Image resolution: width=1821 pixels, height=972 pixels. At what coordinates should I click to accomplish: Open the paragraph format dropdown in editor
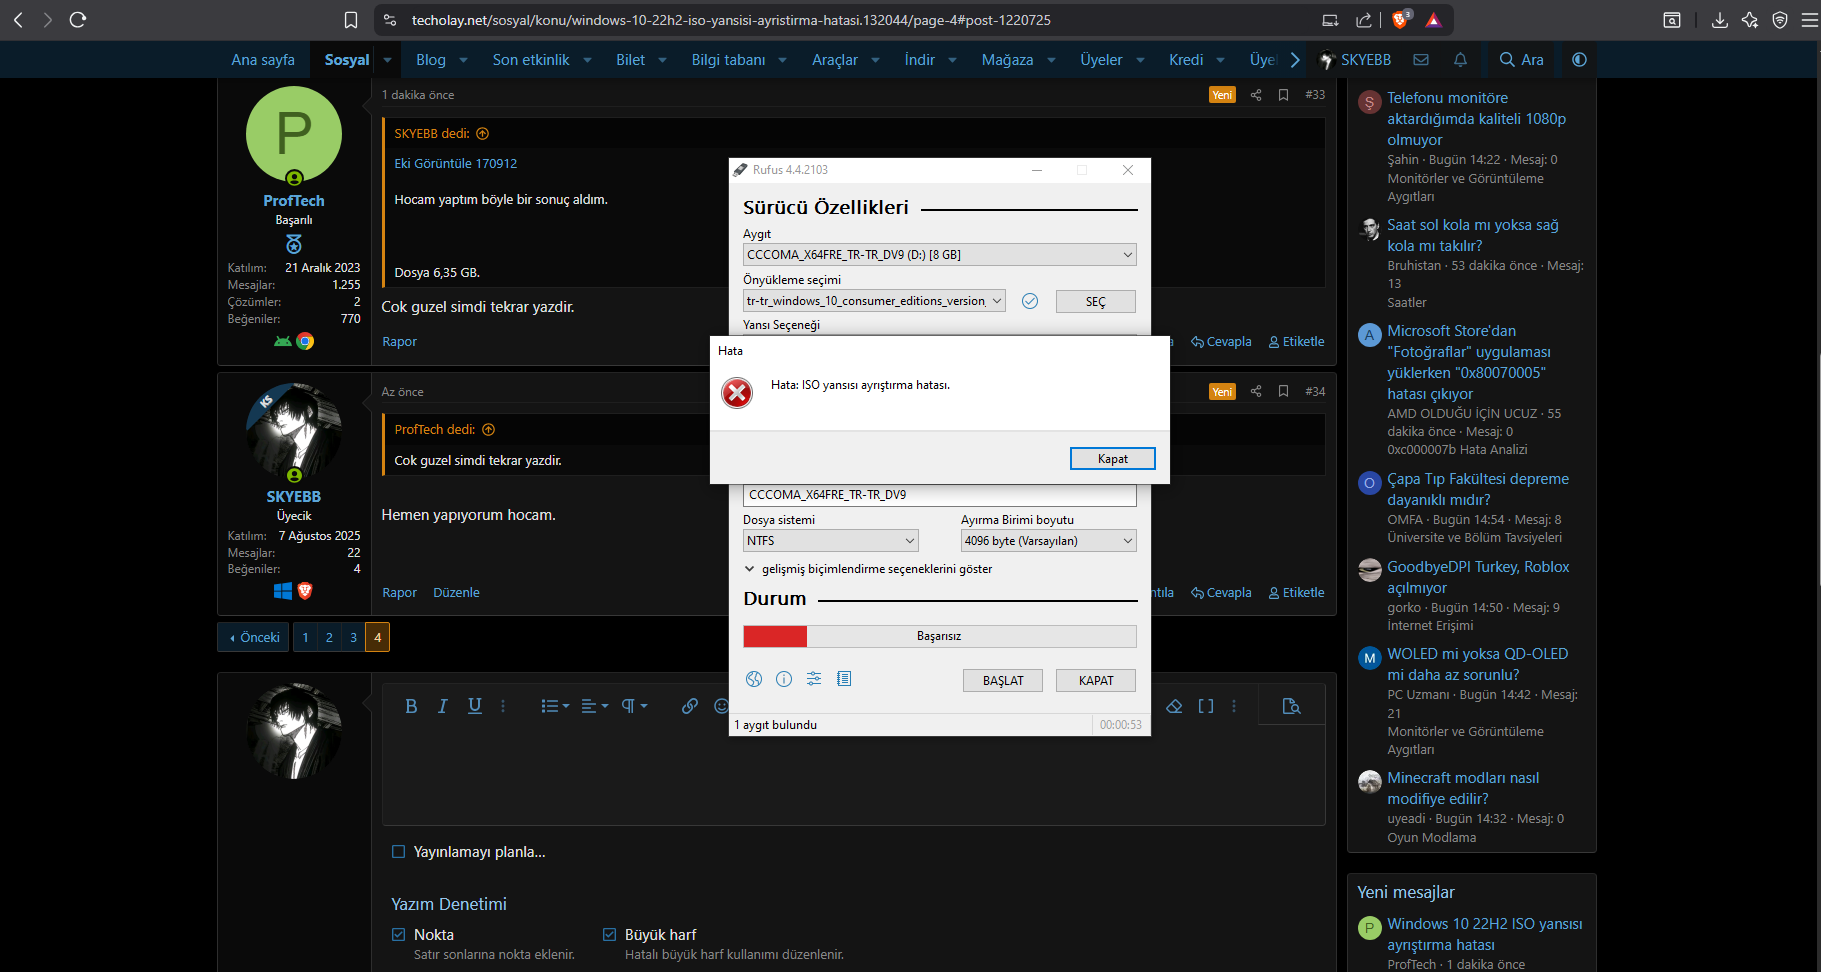634,706
